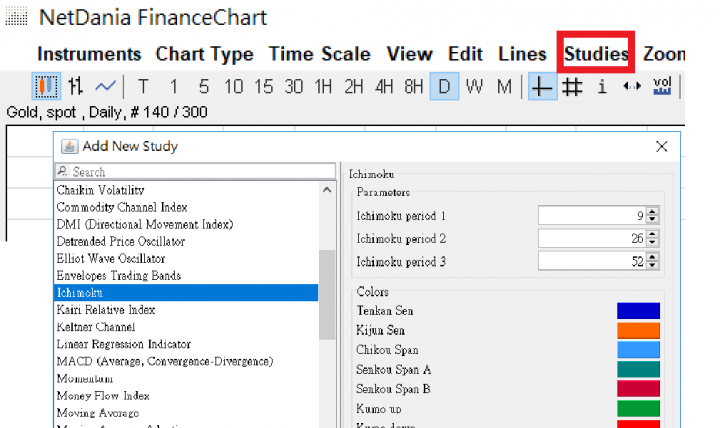720x428 pixels.
Task: Click the info 'i' toolbar icon
Action: tap(602, 86)
